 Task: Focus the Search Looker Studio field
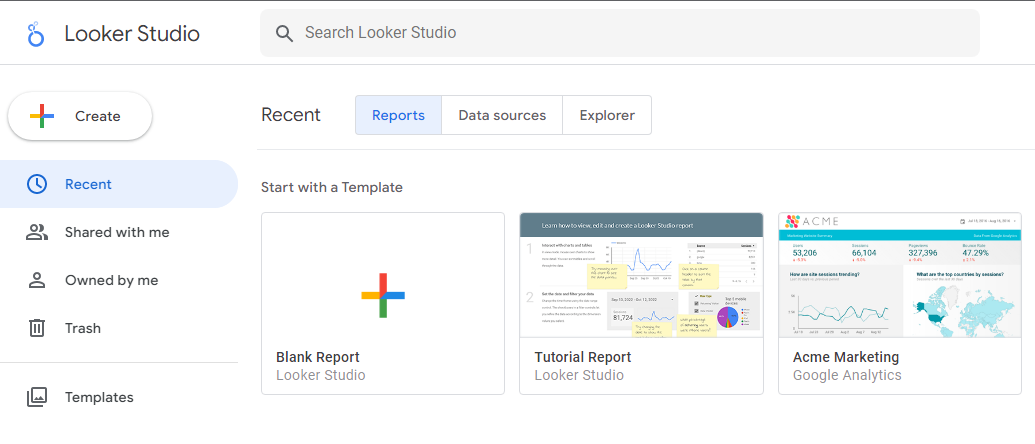[620, 33]
